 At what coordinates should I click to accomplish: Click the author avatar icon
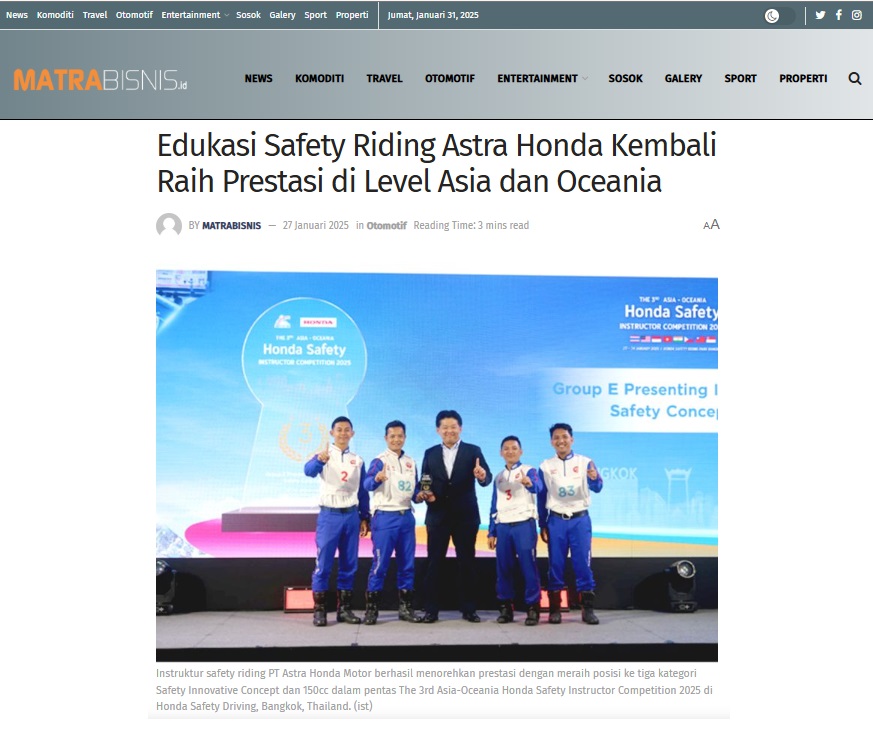click(169, 226)
